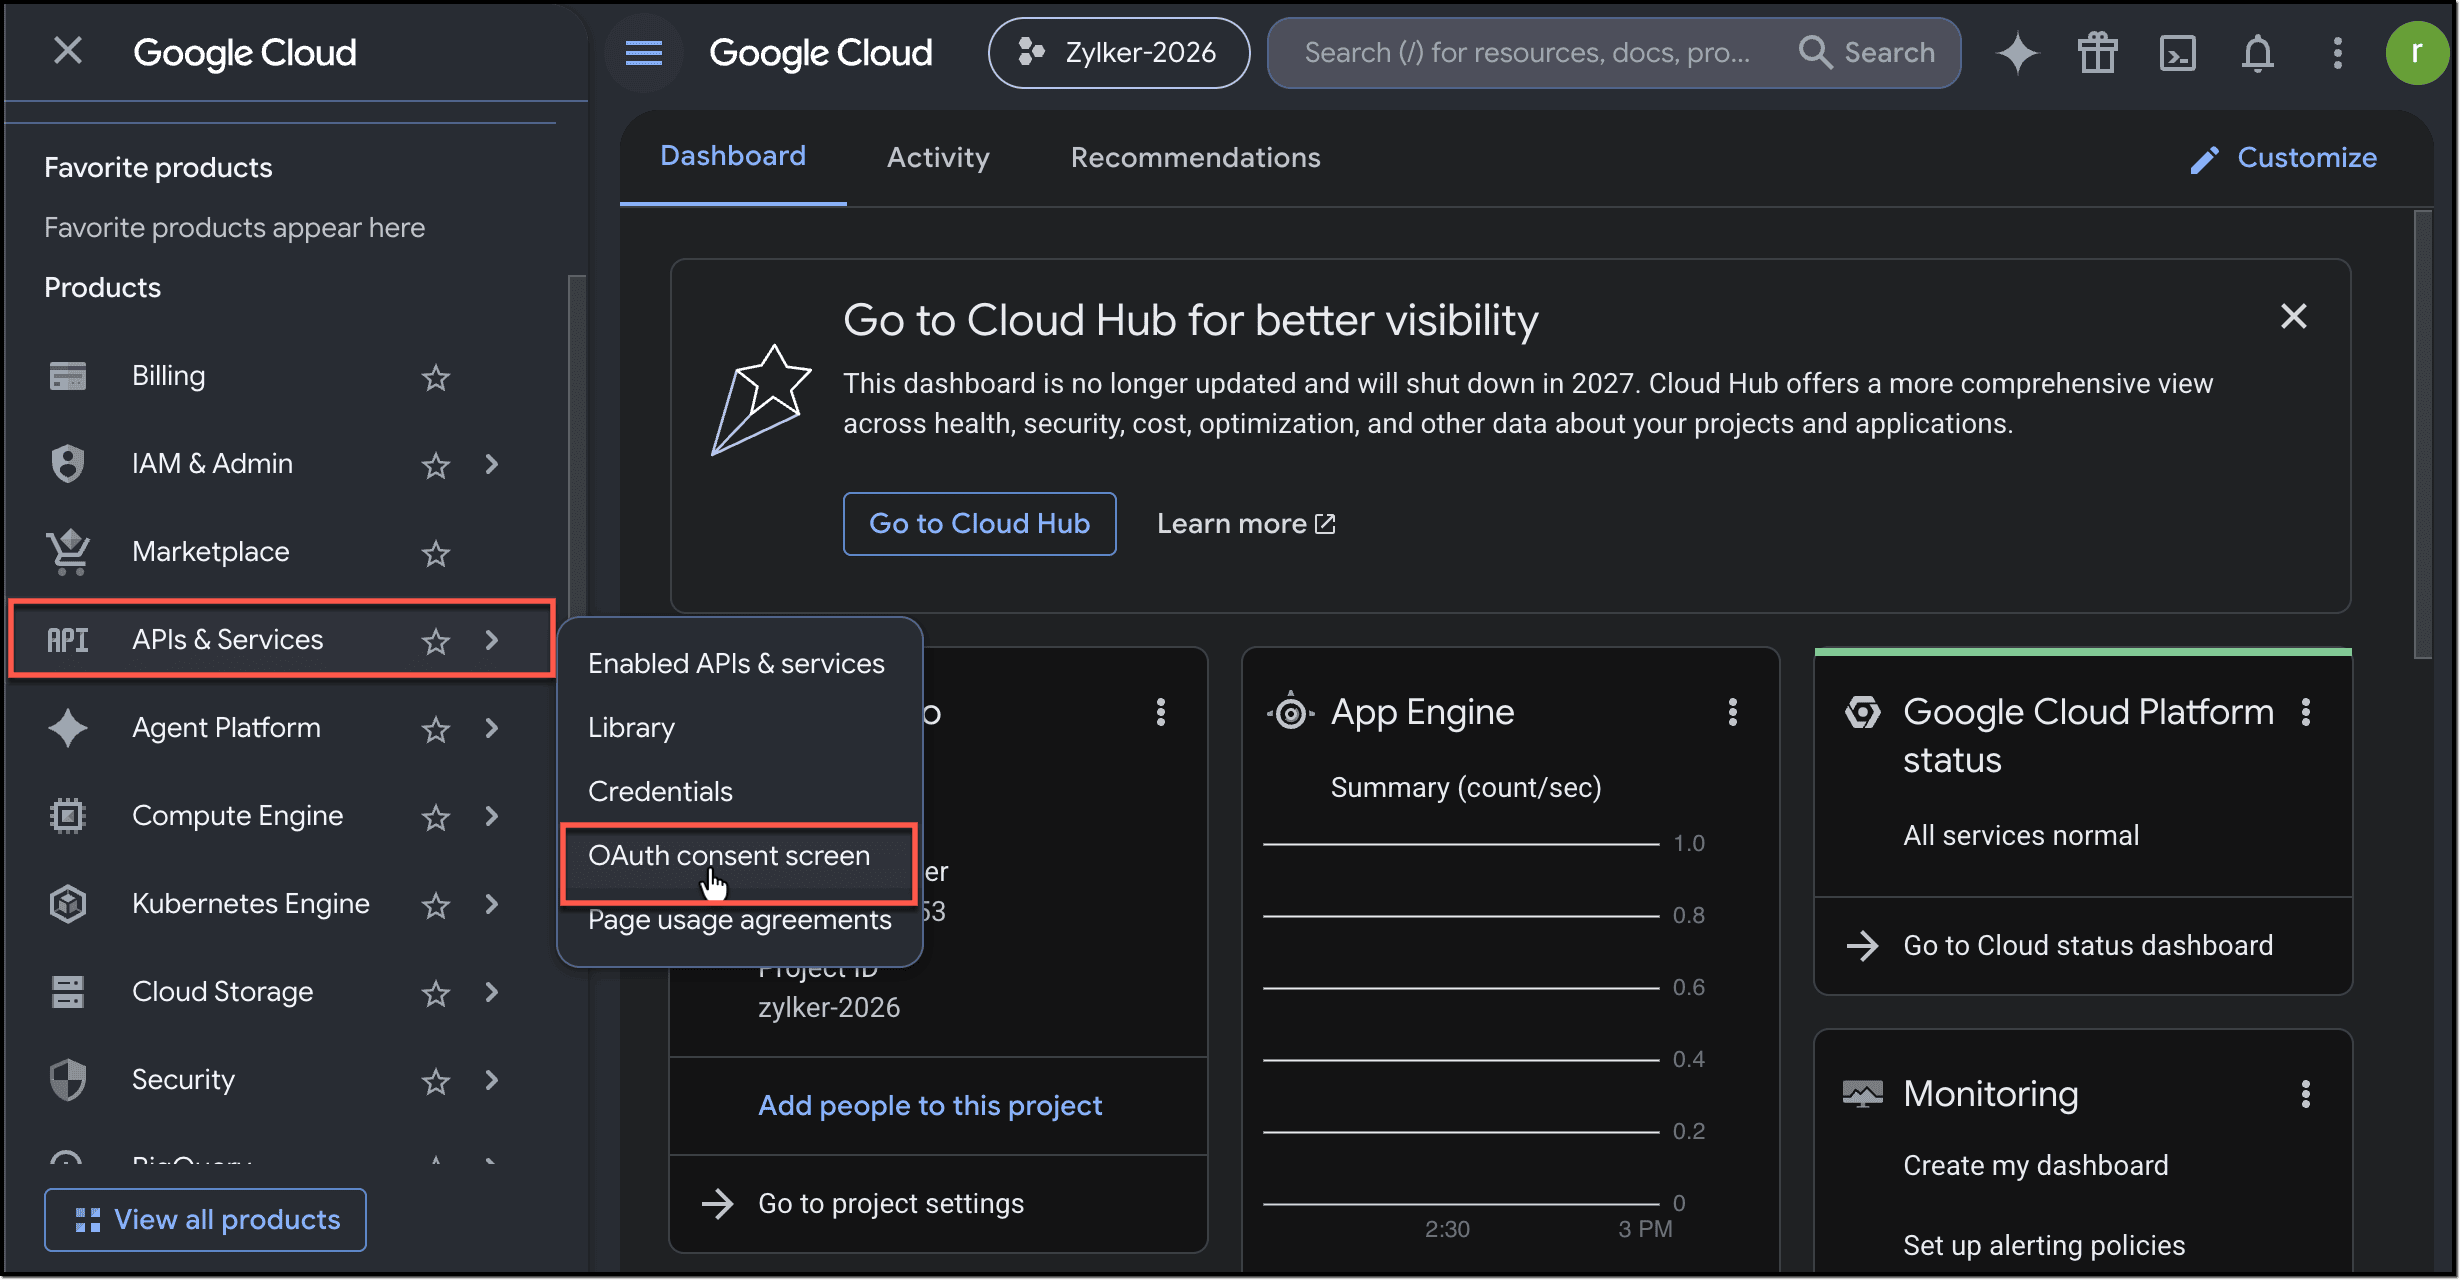The image size is (2460, 1280).
Task: Switch to the Activity tab
Action: 938,157
